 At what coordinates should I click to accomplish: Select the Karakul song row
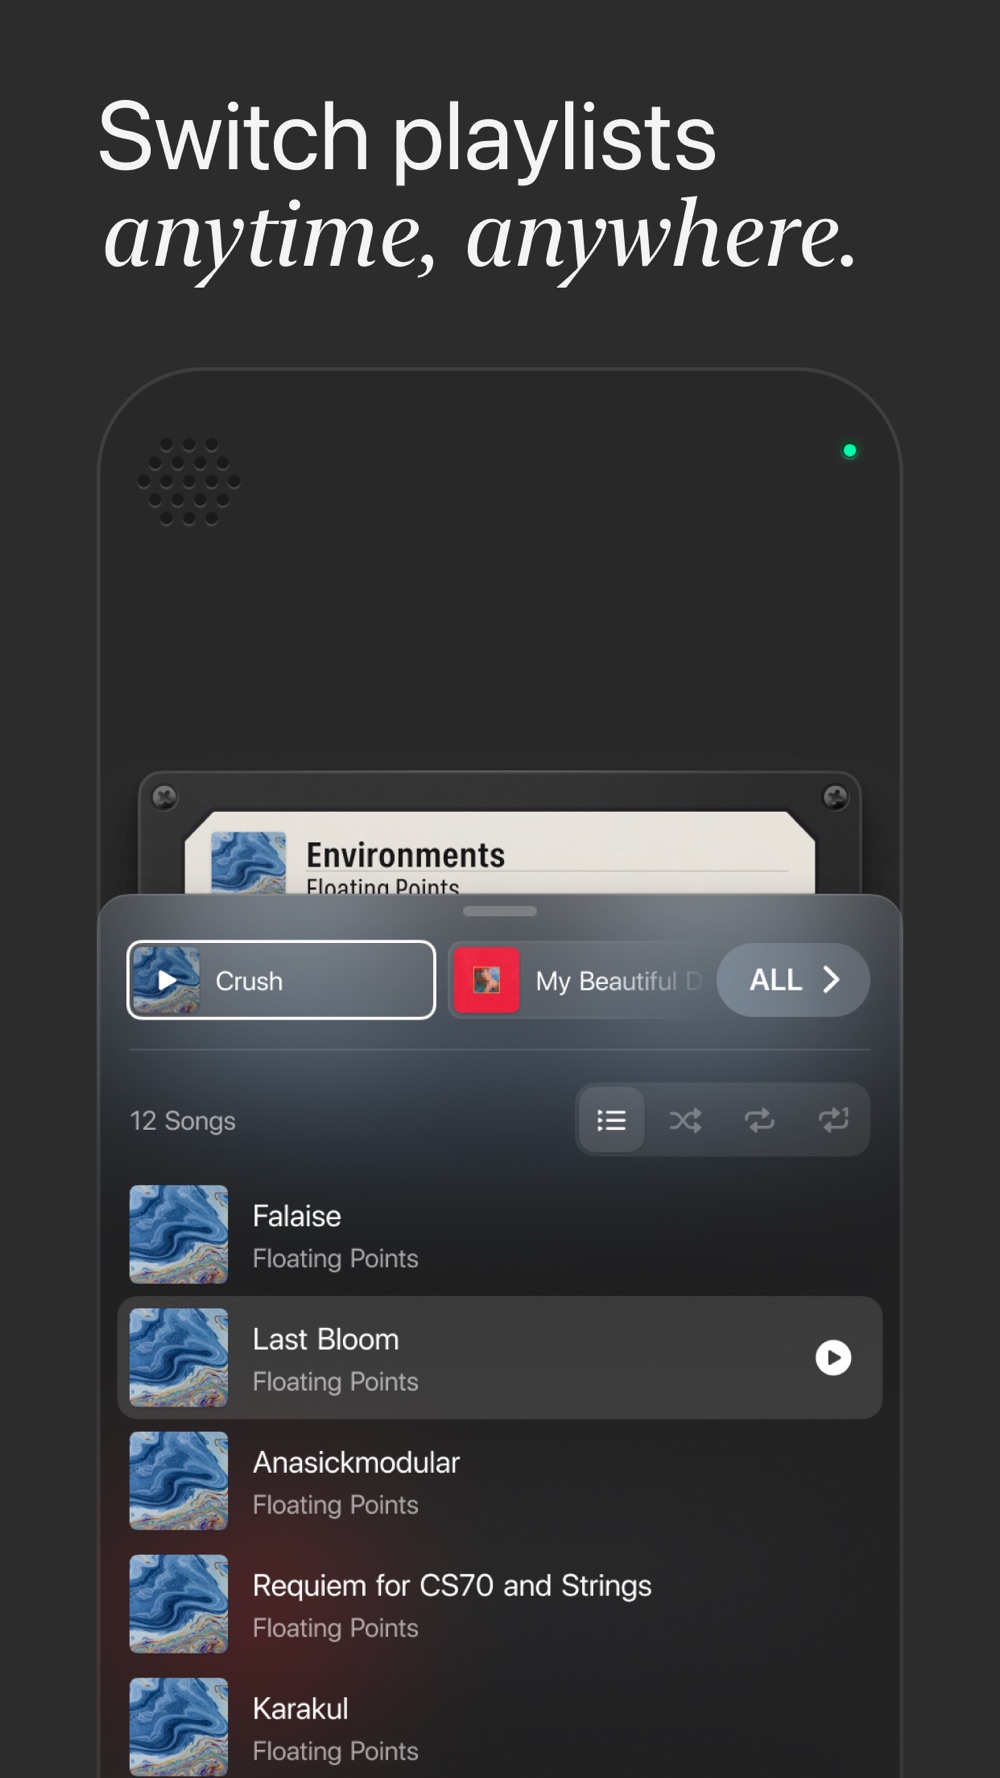coord(500,1727)
